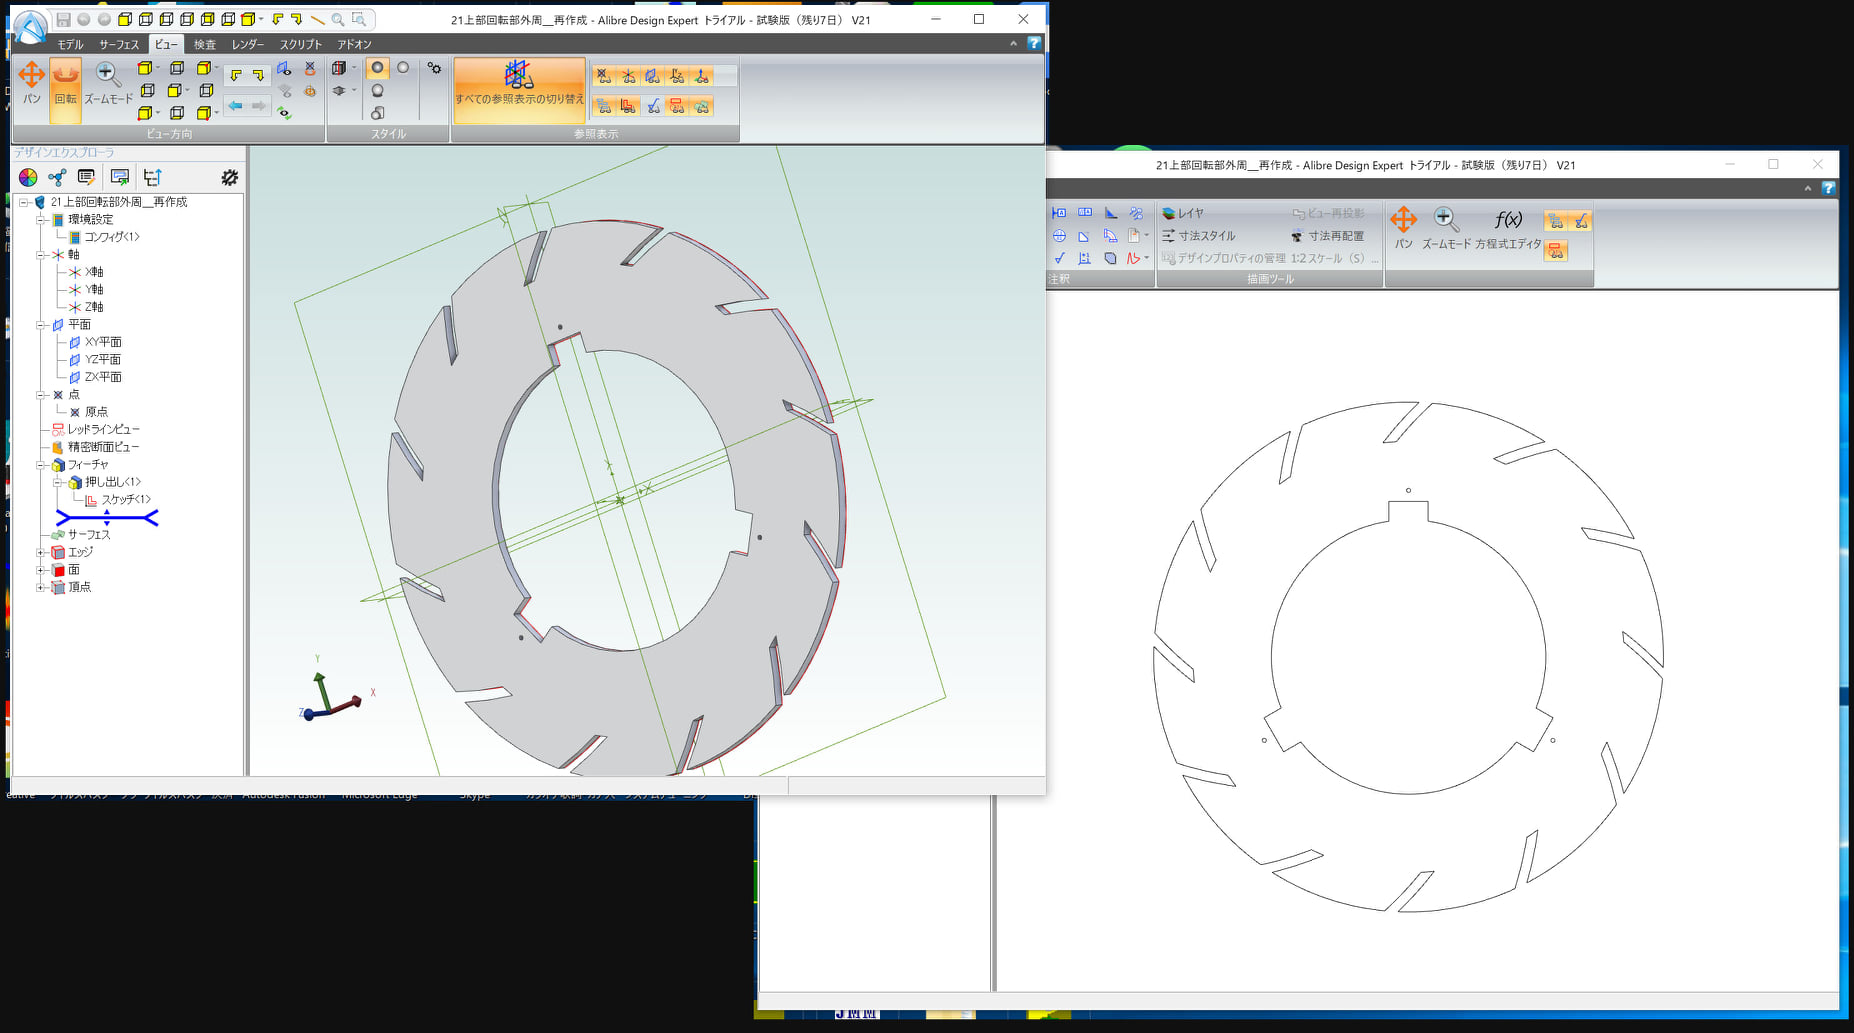Screen dimensions: 1854x1033
Task: Click Dimension Style (寸法スタイル) in drawing window
Action: tap(1199, 236)
